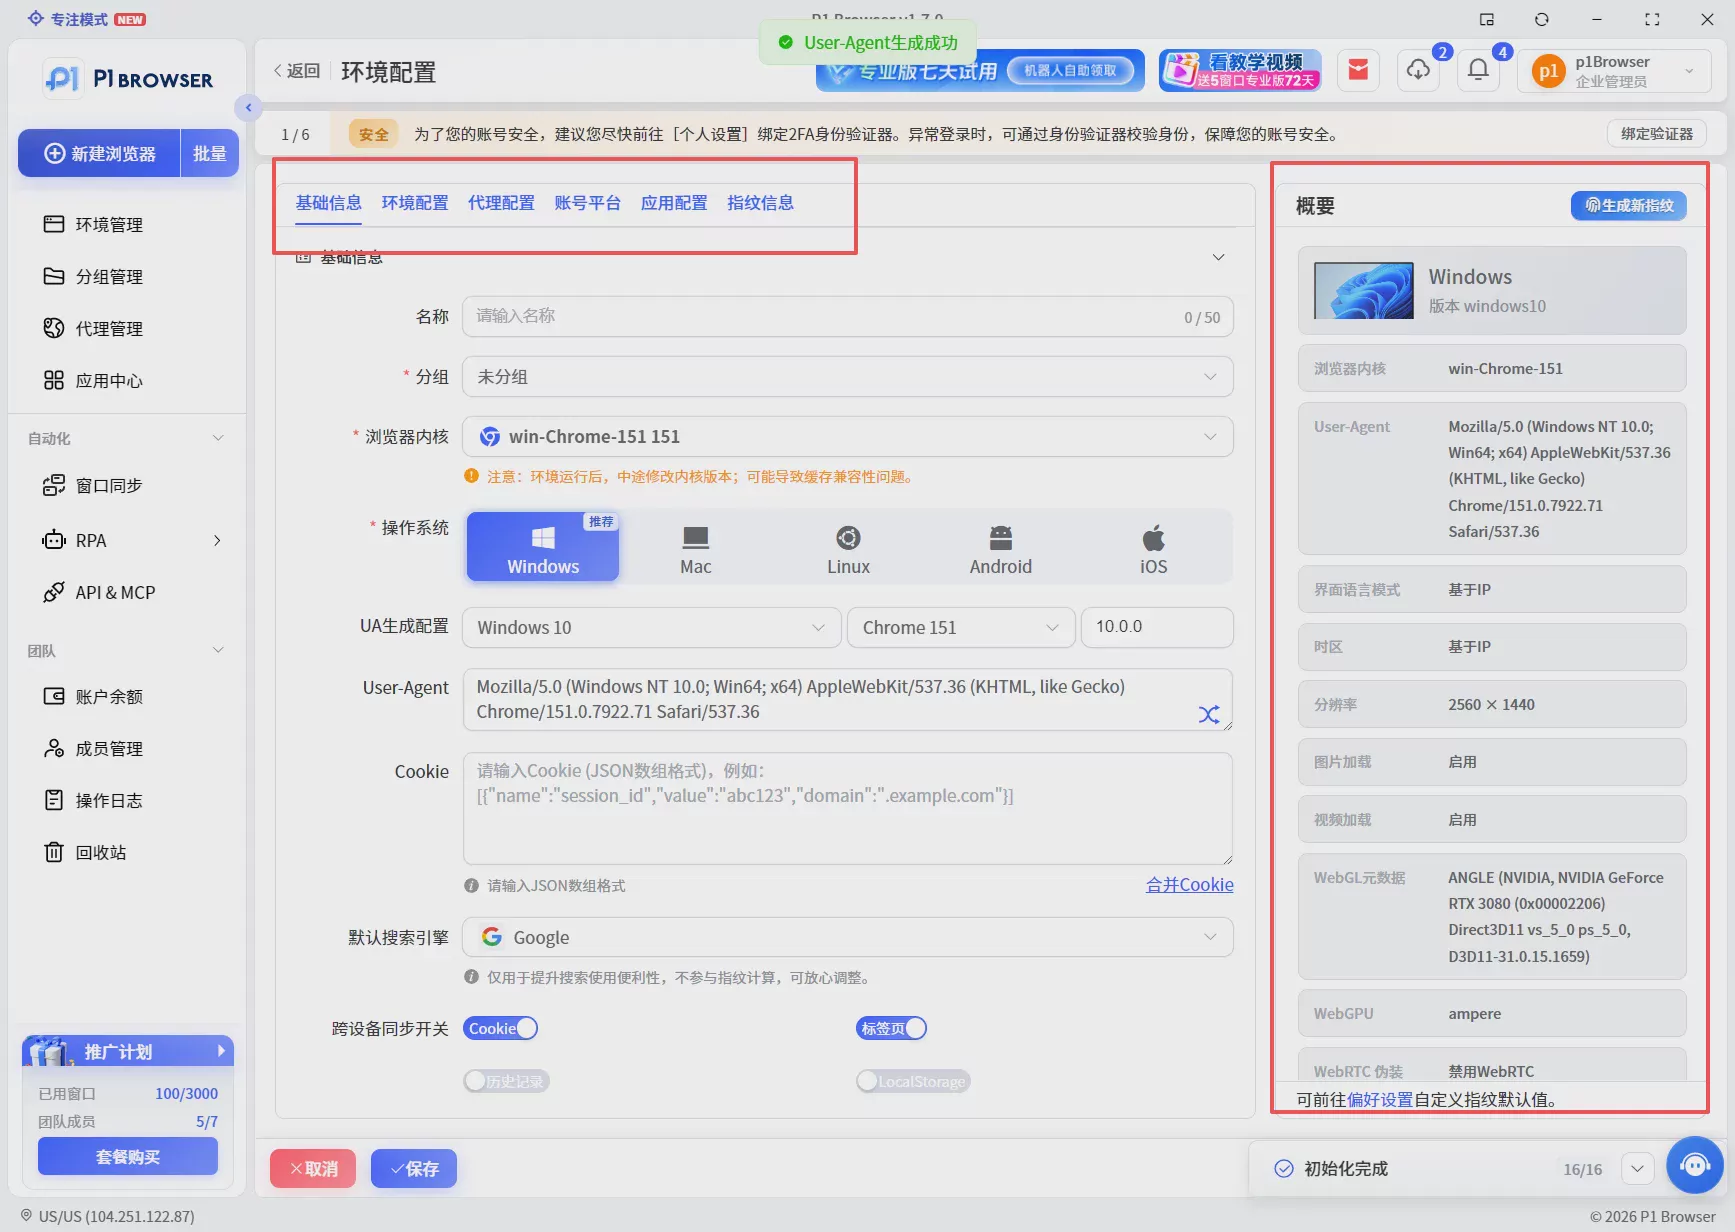The width and height of the screenshot is (1735, 1232).
Task: Switch to 代理配置 tab
Action: tap(501, 203)
